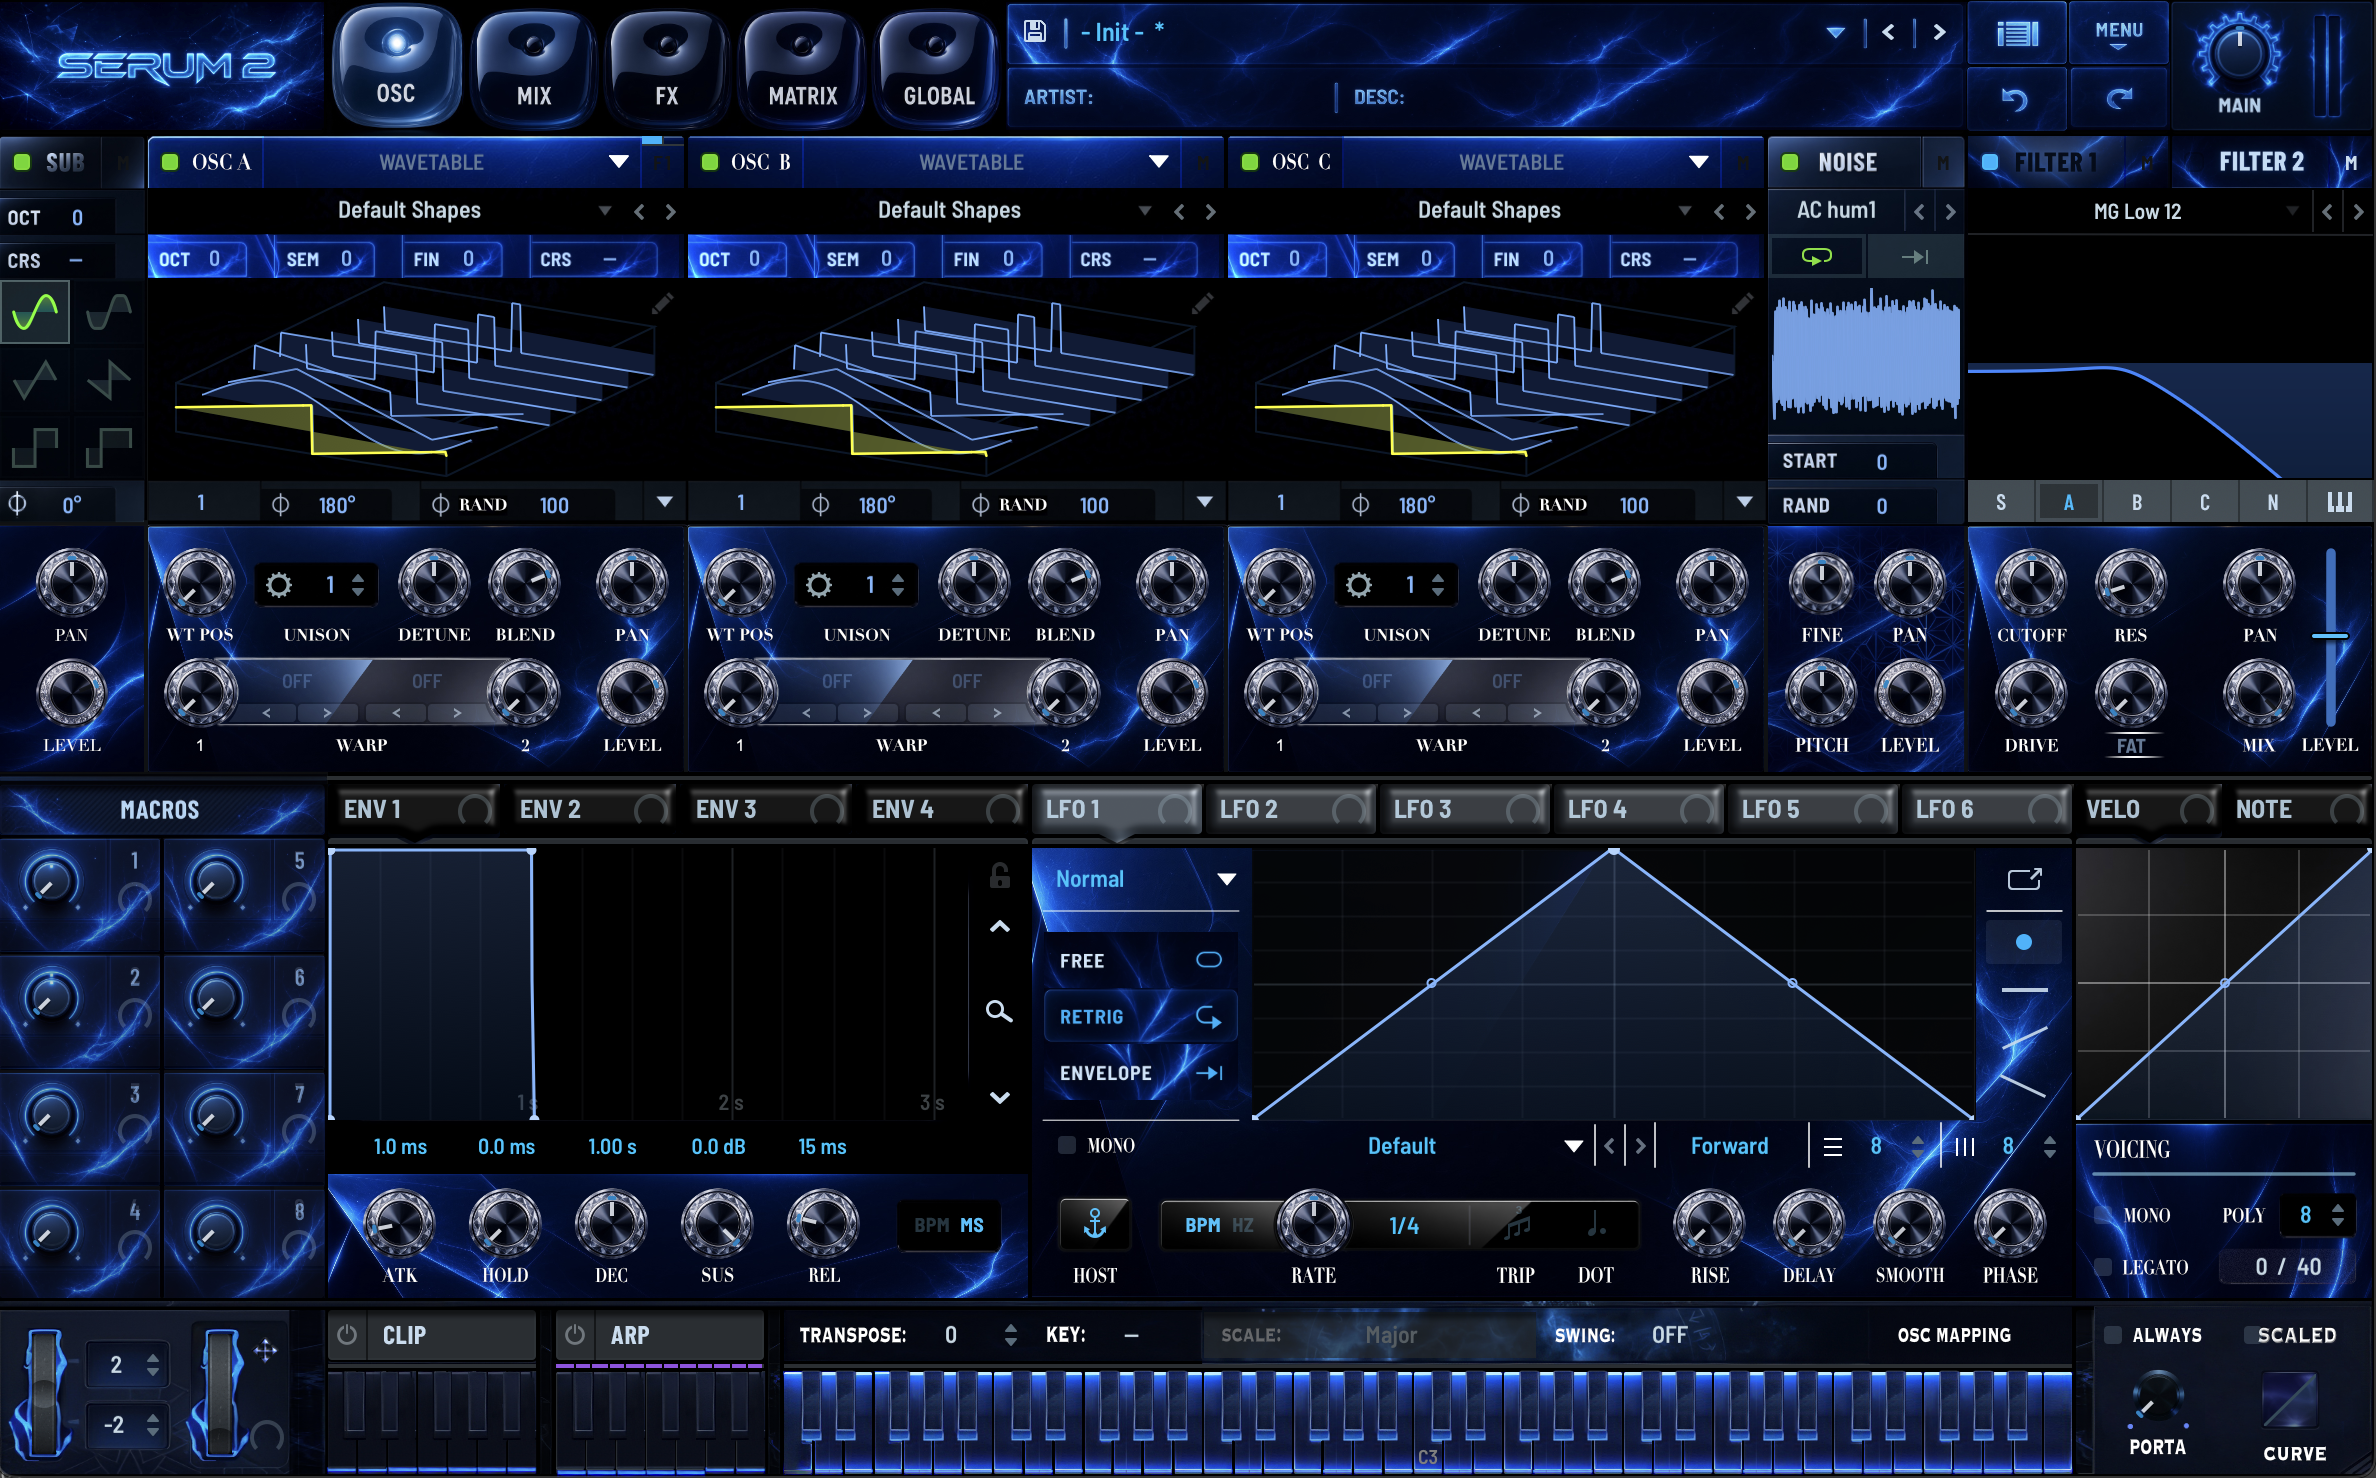Enable the ALWAYS portamento checkbox
This screenshot has width=2376, height=1478.
2113,1335
